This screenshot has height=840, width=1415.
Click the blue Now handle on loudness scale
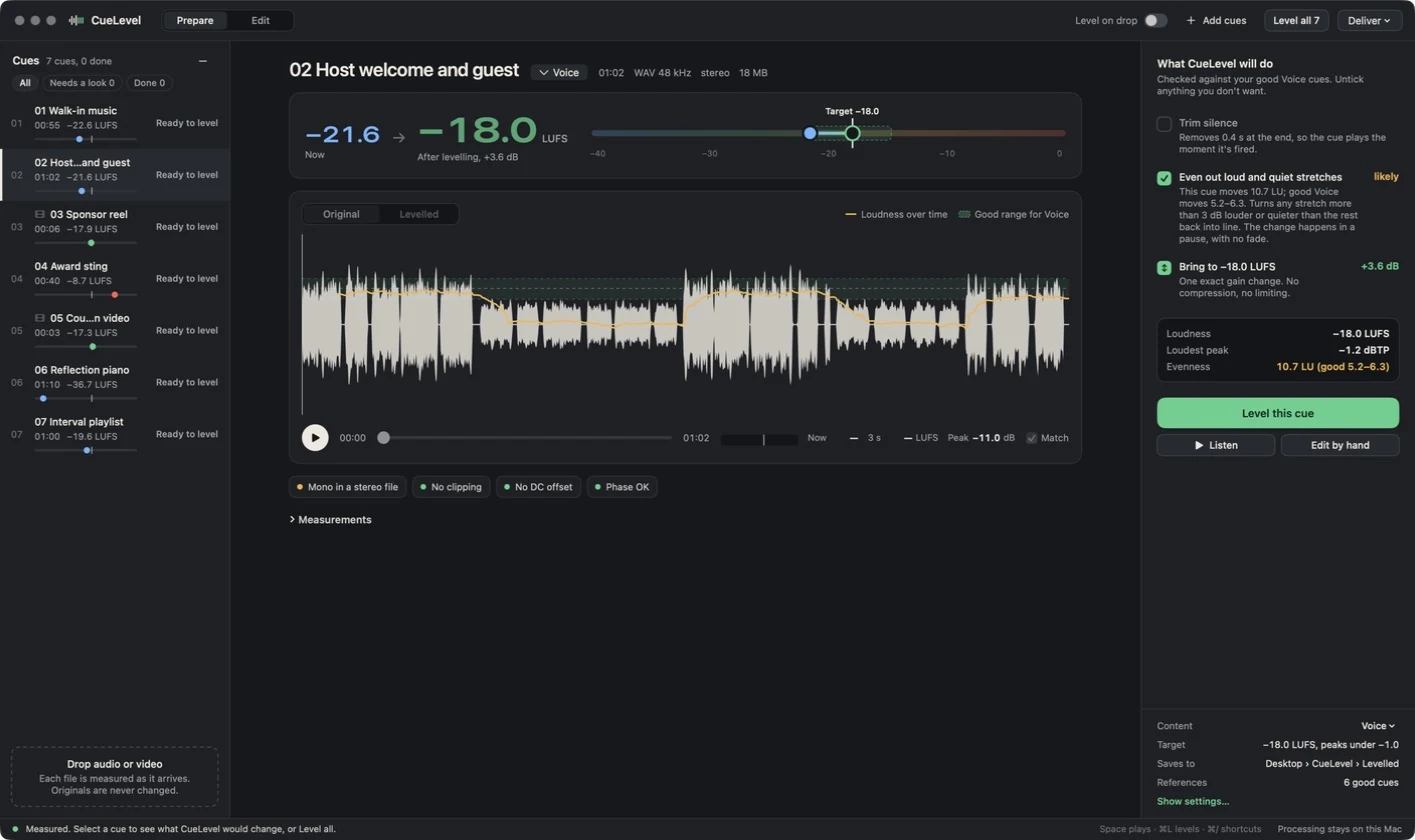(810, 133)
